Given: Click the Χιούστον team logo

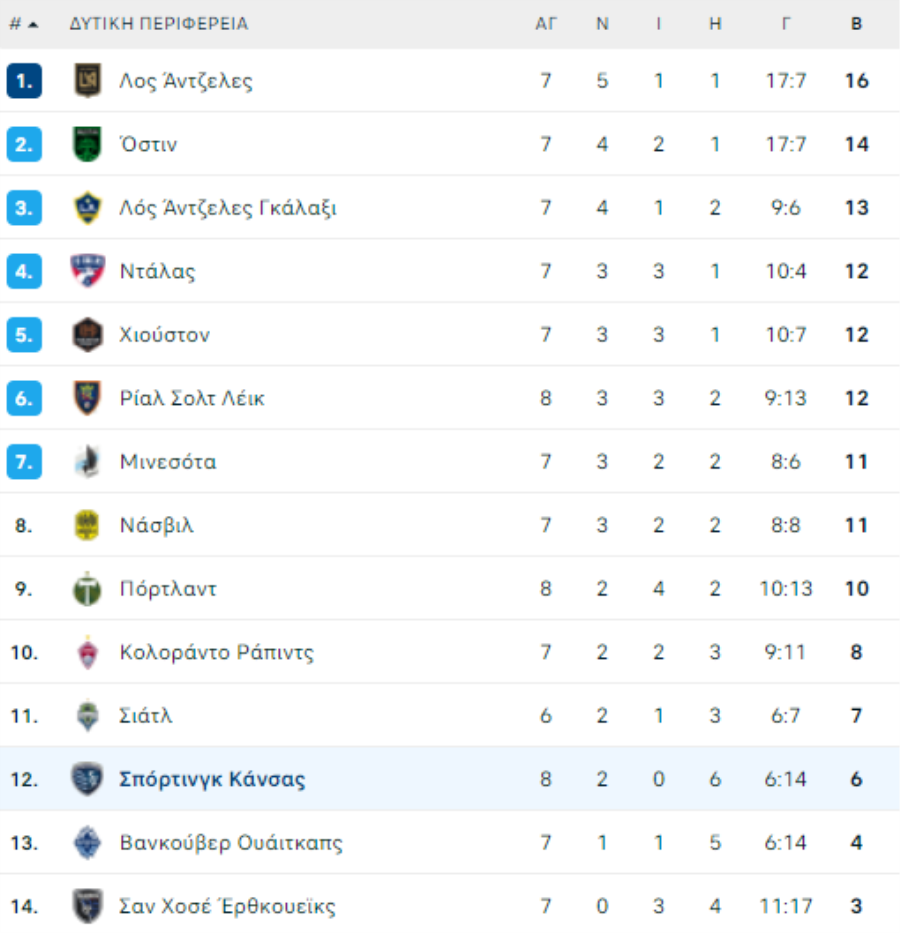Looking at the screenshot, I should (x=87, y=334).
